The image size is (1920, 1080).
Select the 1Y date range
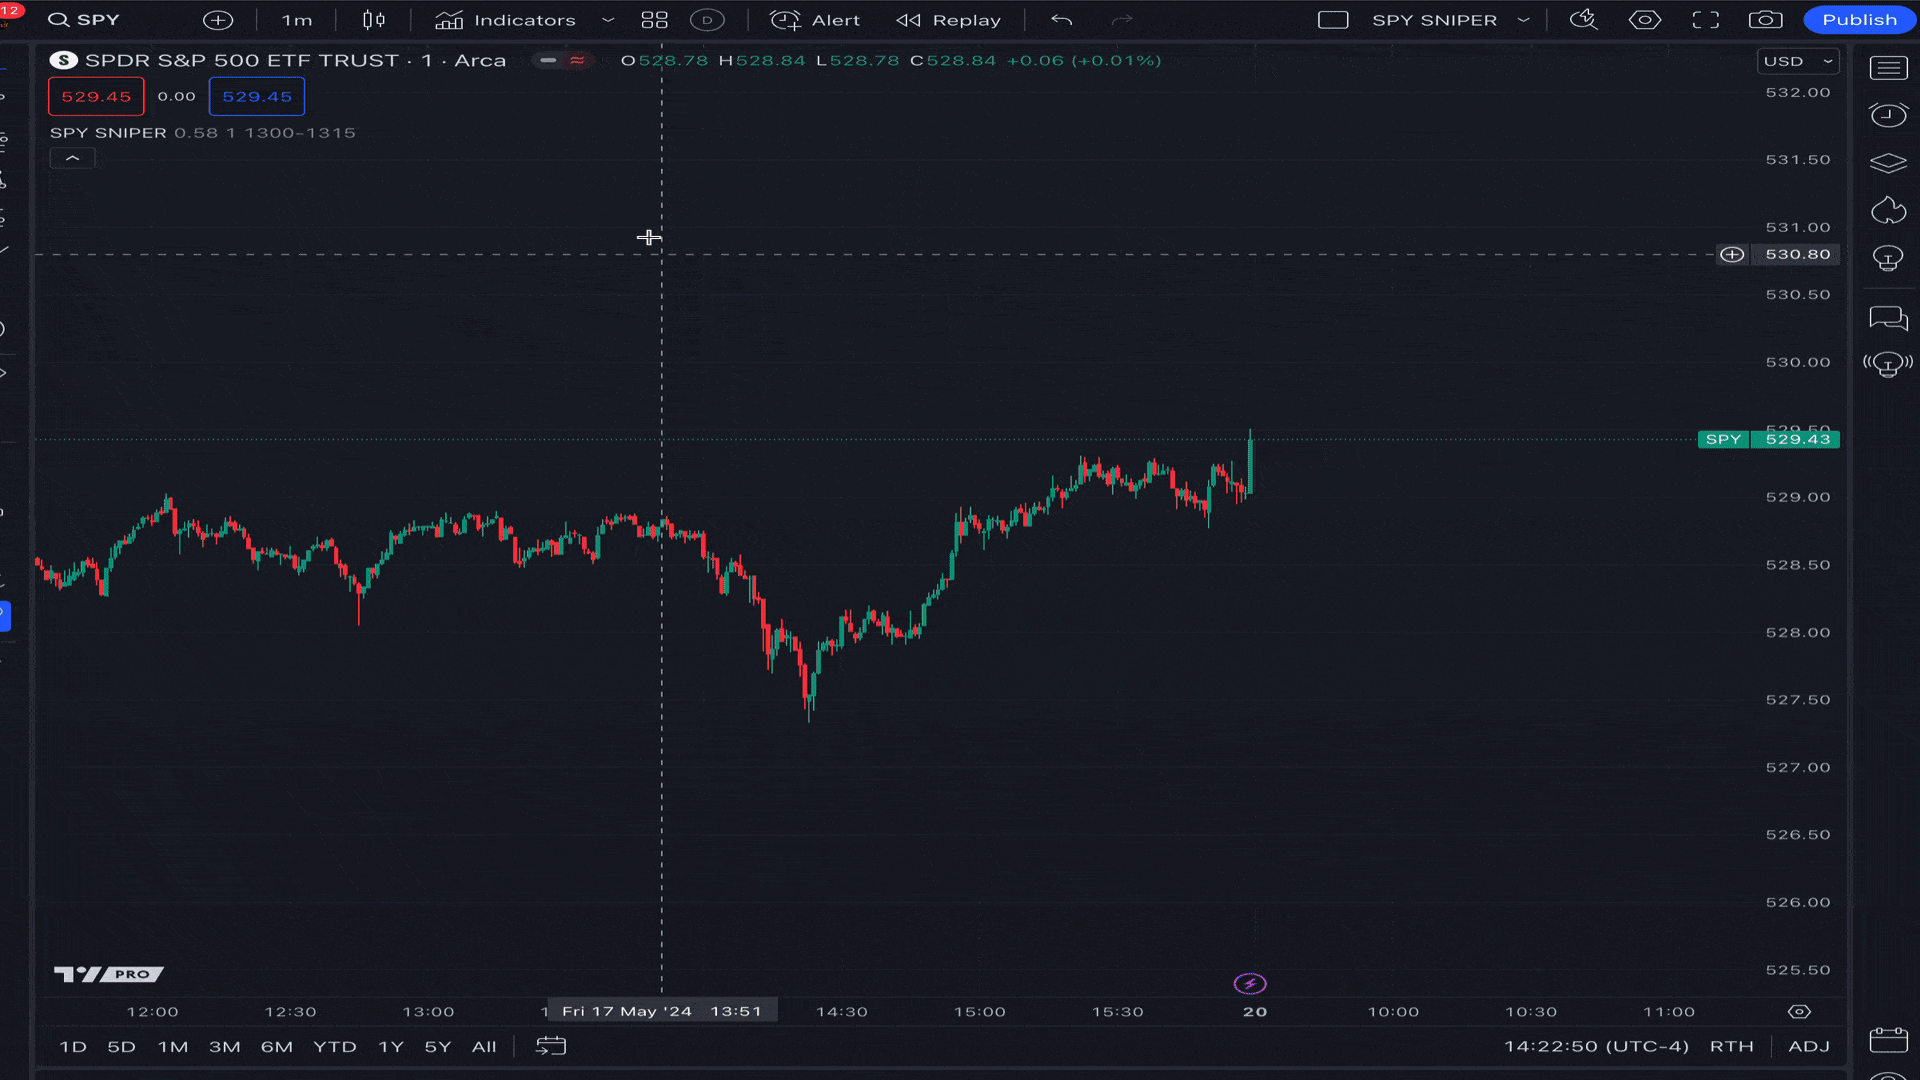(x=391, y=1047)
